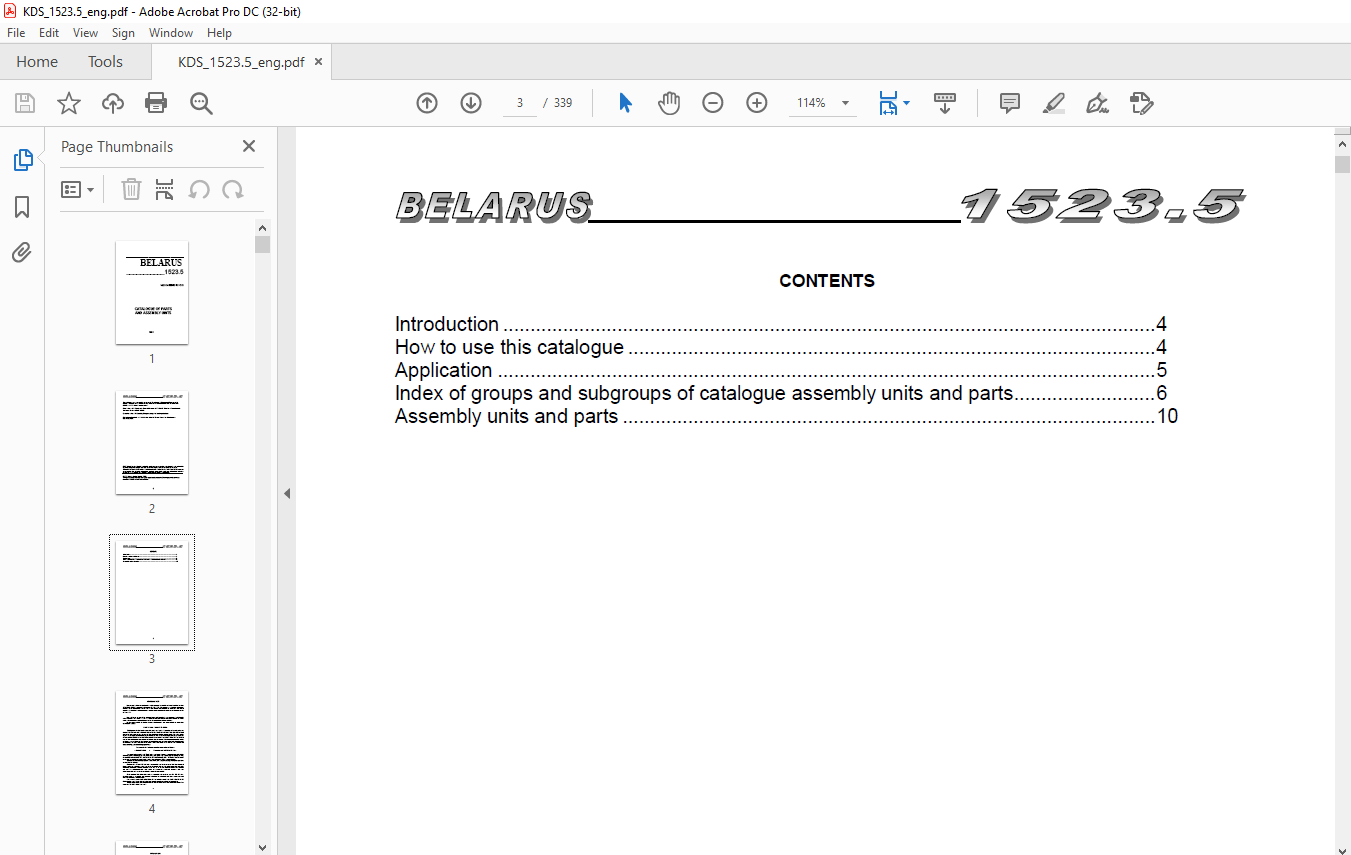Screen dimensions: 1351x855
Task: Print the document with the printer icon
Action: click(156, 103)
